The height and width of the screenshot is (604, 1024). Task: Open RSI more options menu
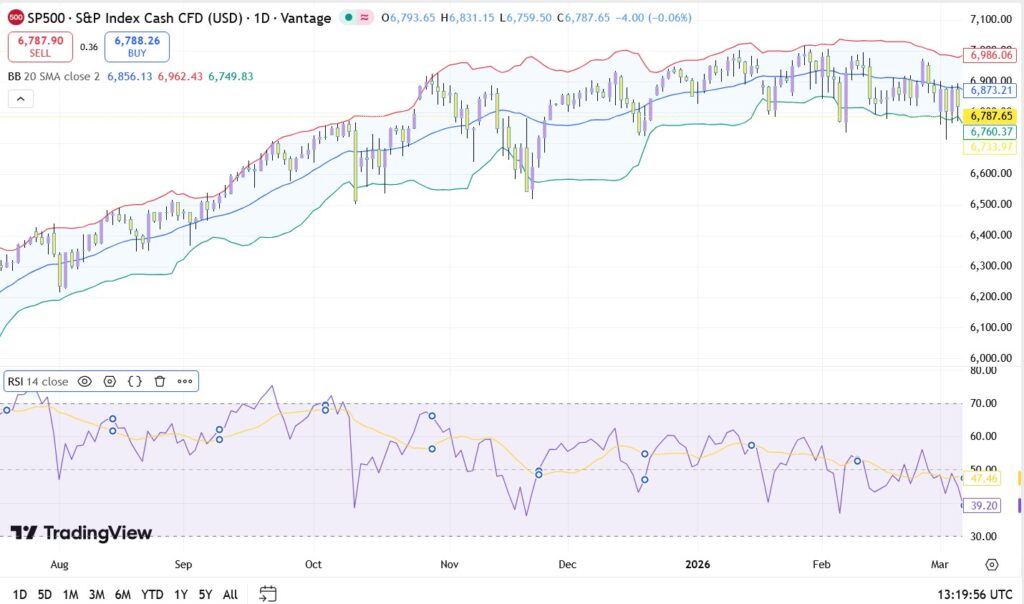(x=185, y=381)
